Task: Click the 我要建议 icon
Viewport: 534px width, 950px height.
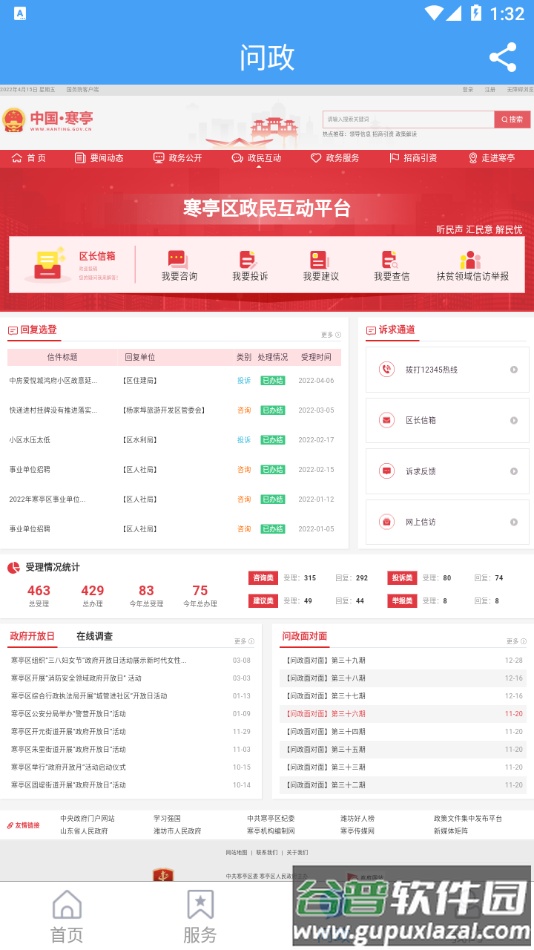Action: coord(319,259)
